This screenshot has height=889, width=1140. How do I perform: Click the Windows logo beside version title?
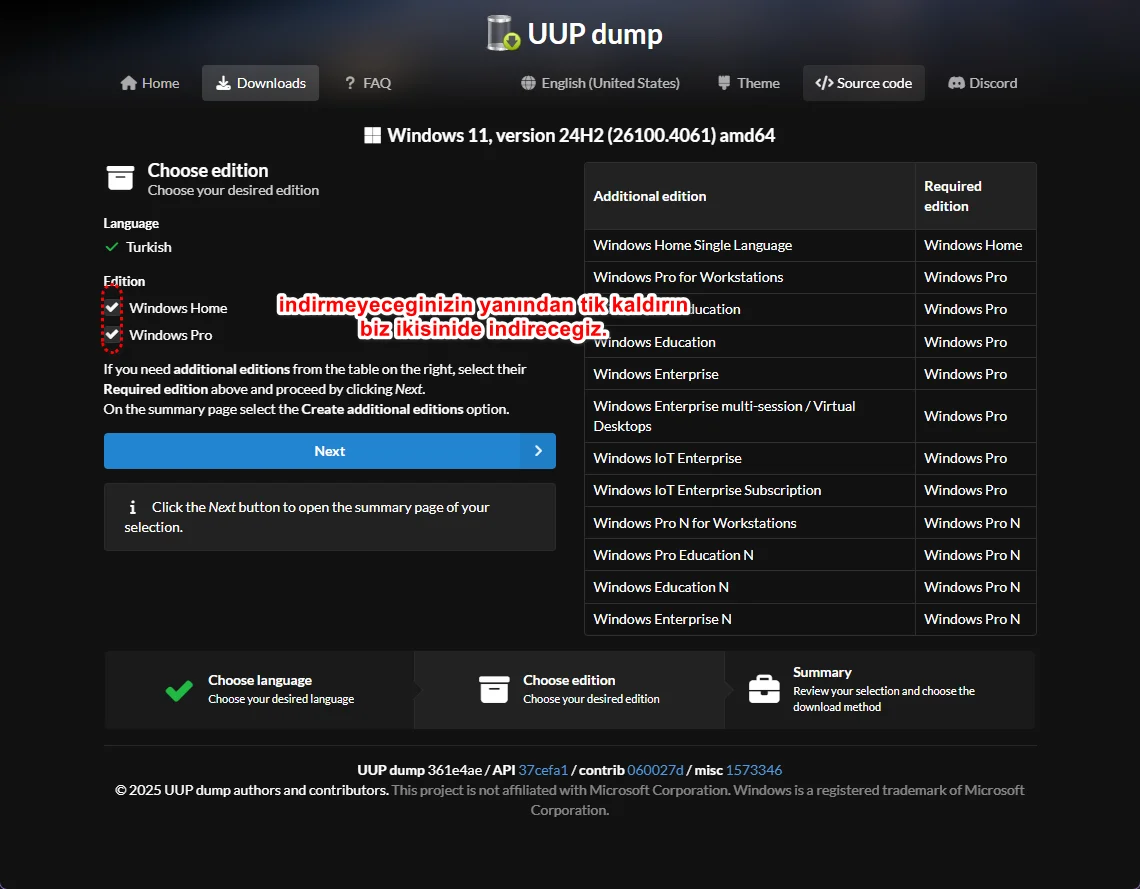click(372, 135)
